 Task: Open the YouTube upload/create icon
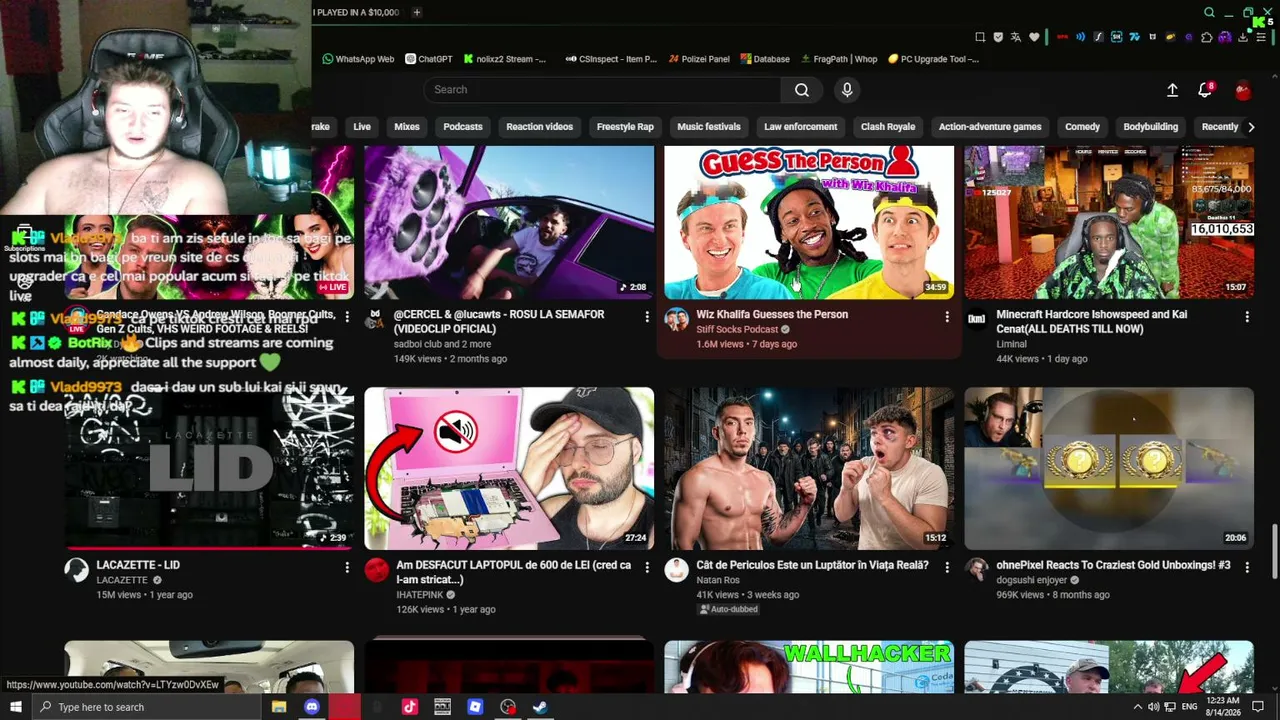(x=1172, y=90)
